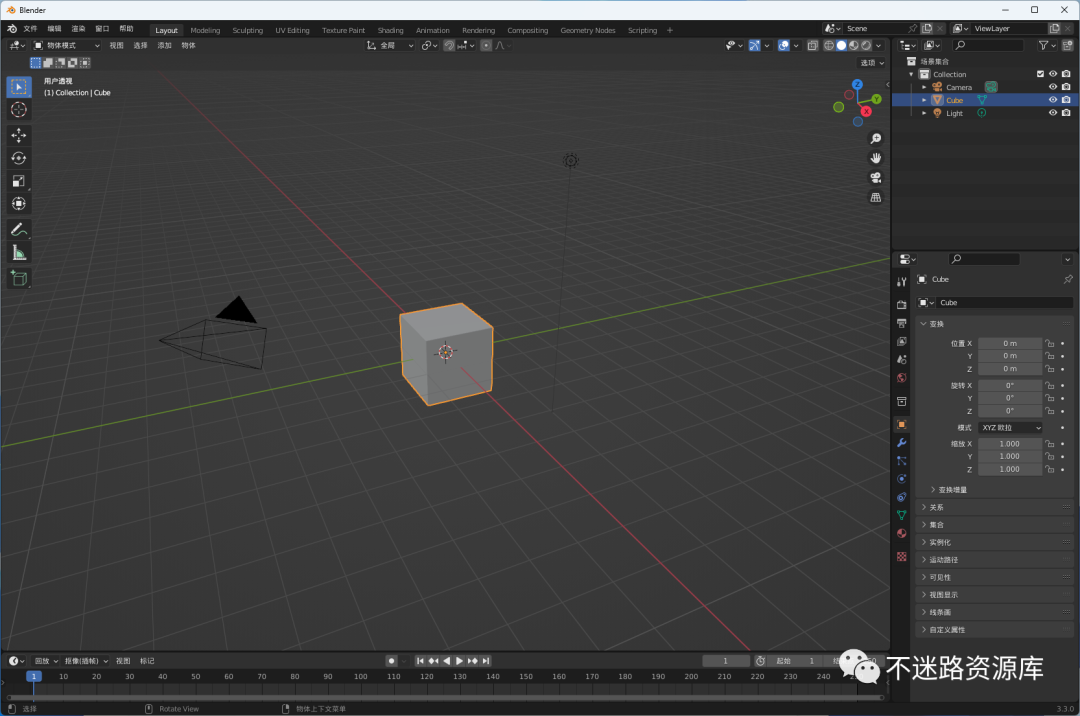Open the Physics properties tab
The width and height of the screenshot is (1080, 716).
(x=902, y=478)
